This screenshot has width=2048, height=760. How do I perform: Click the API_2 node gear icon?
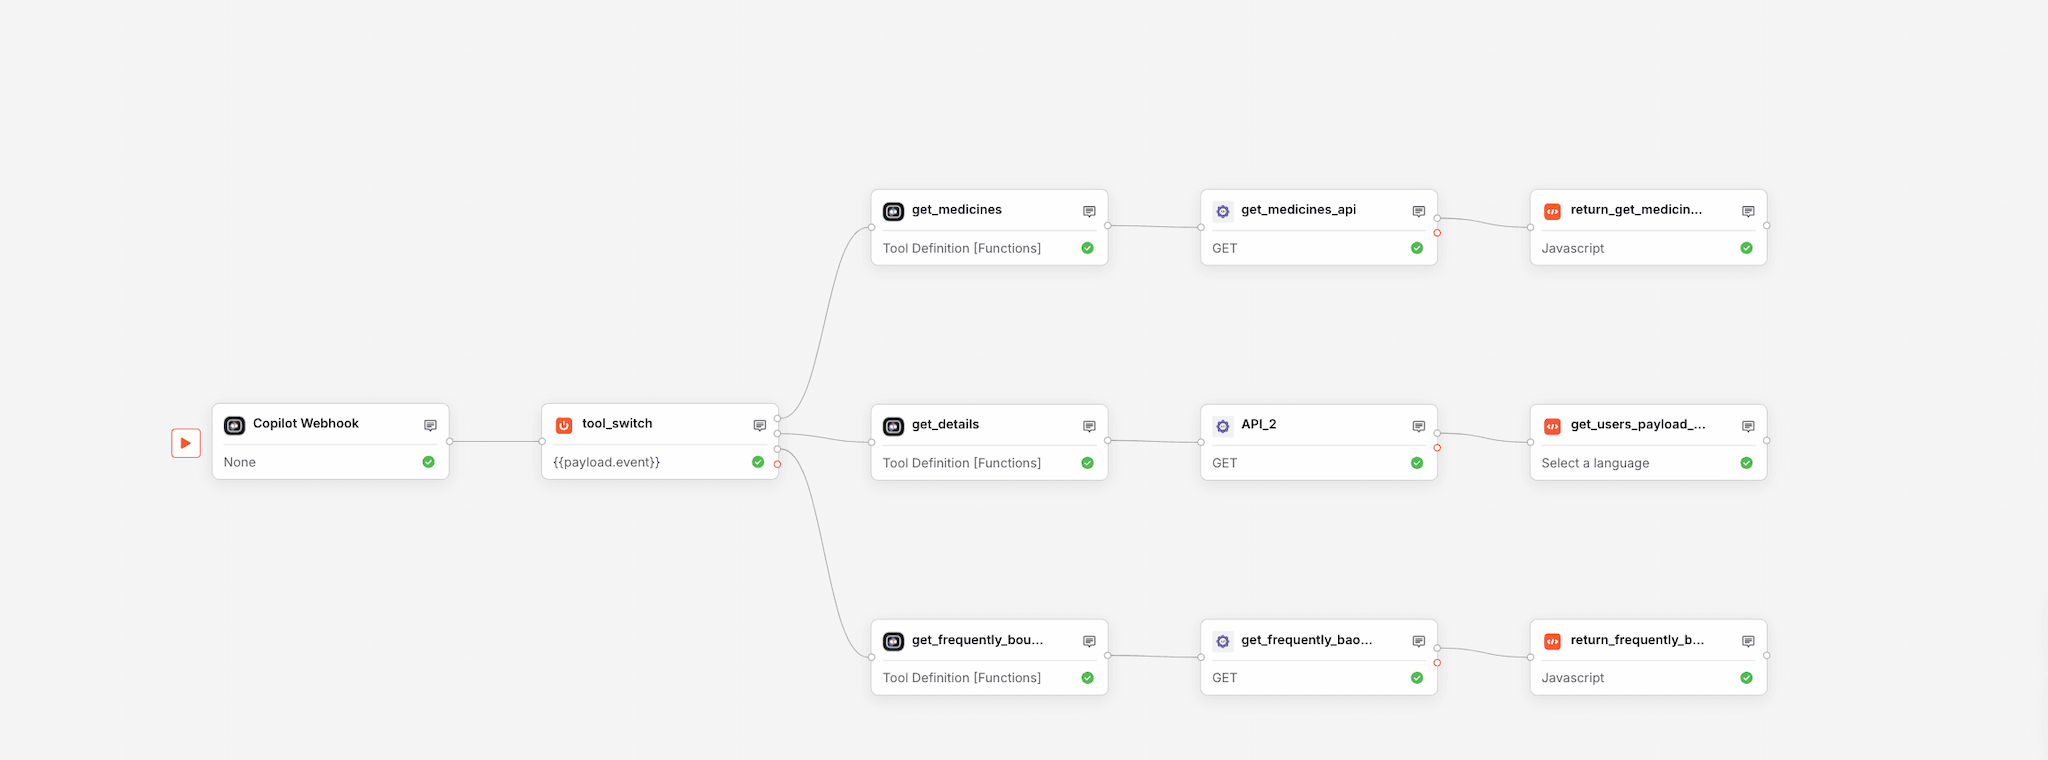click(x=1222, y=426)
